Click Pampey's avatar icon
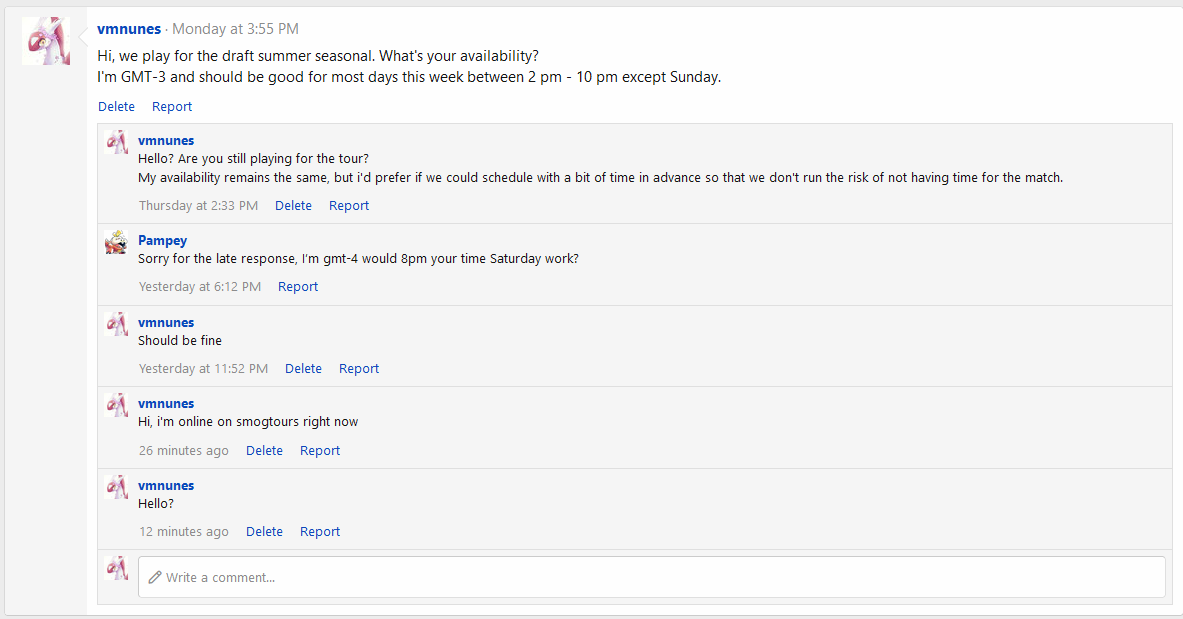This screenshot has height=619, width=1183. pyautogui.click(x=117, y=242)
